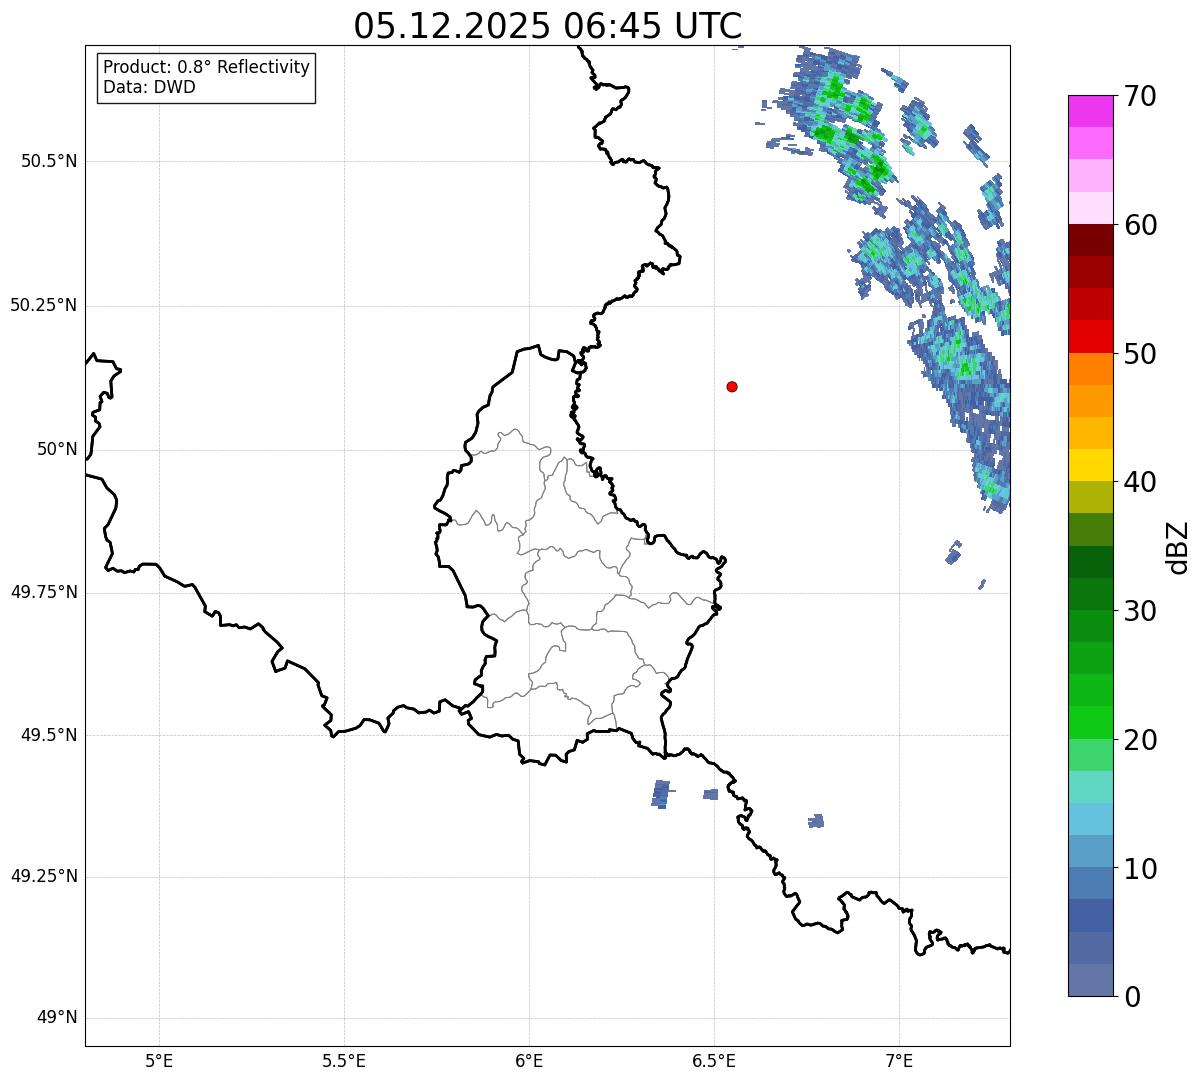The image size is (1202, 1081).
Task: Click the colorbar tick label "70"
Action: [x=1139, y=96]
